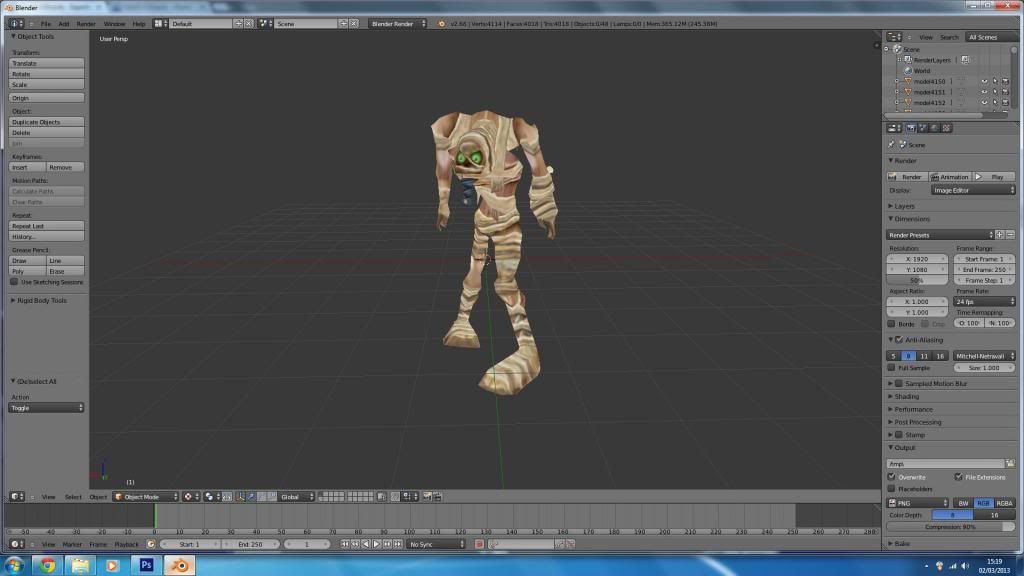The image size is (1024, 576).
Task: Open Windows Explorer from the taskbar
Action: pos(80,565)
